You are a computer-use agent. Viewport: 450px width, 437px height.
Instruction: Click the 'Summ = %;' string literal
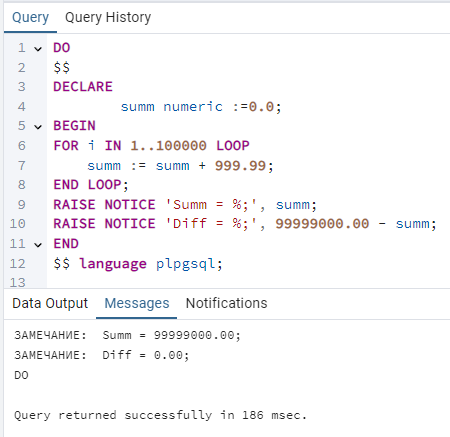211,204
